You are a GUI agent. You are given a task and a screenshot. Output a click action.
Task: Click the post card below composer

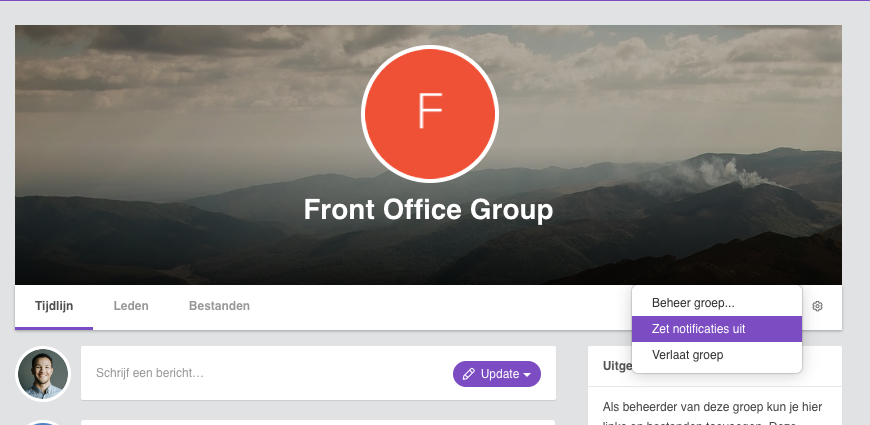click(x=318, y=422)
